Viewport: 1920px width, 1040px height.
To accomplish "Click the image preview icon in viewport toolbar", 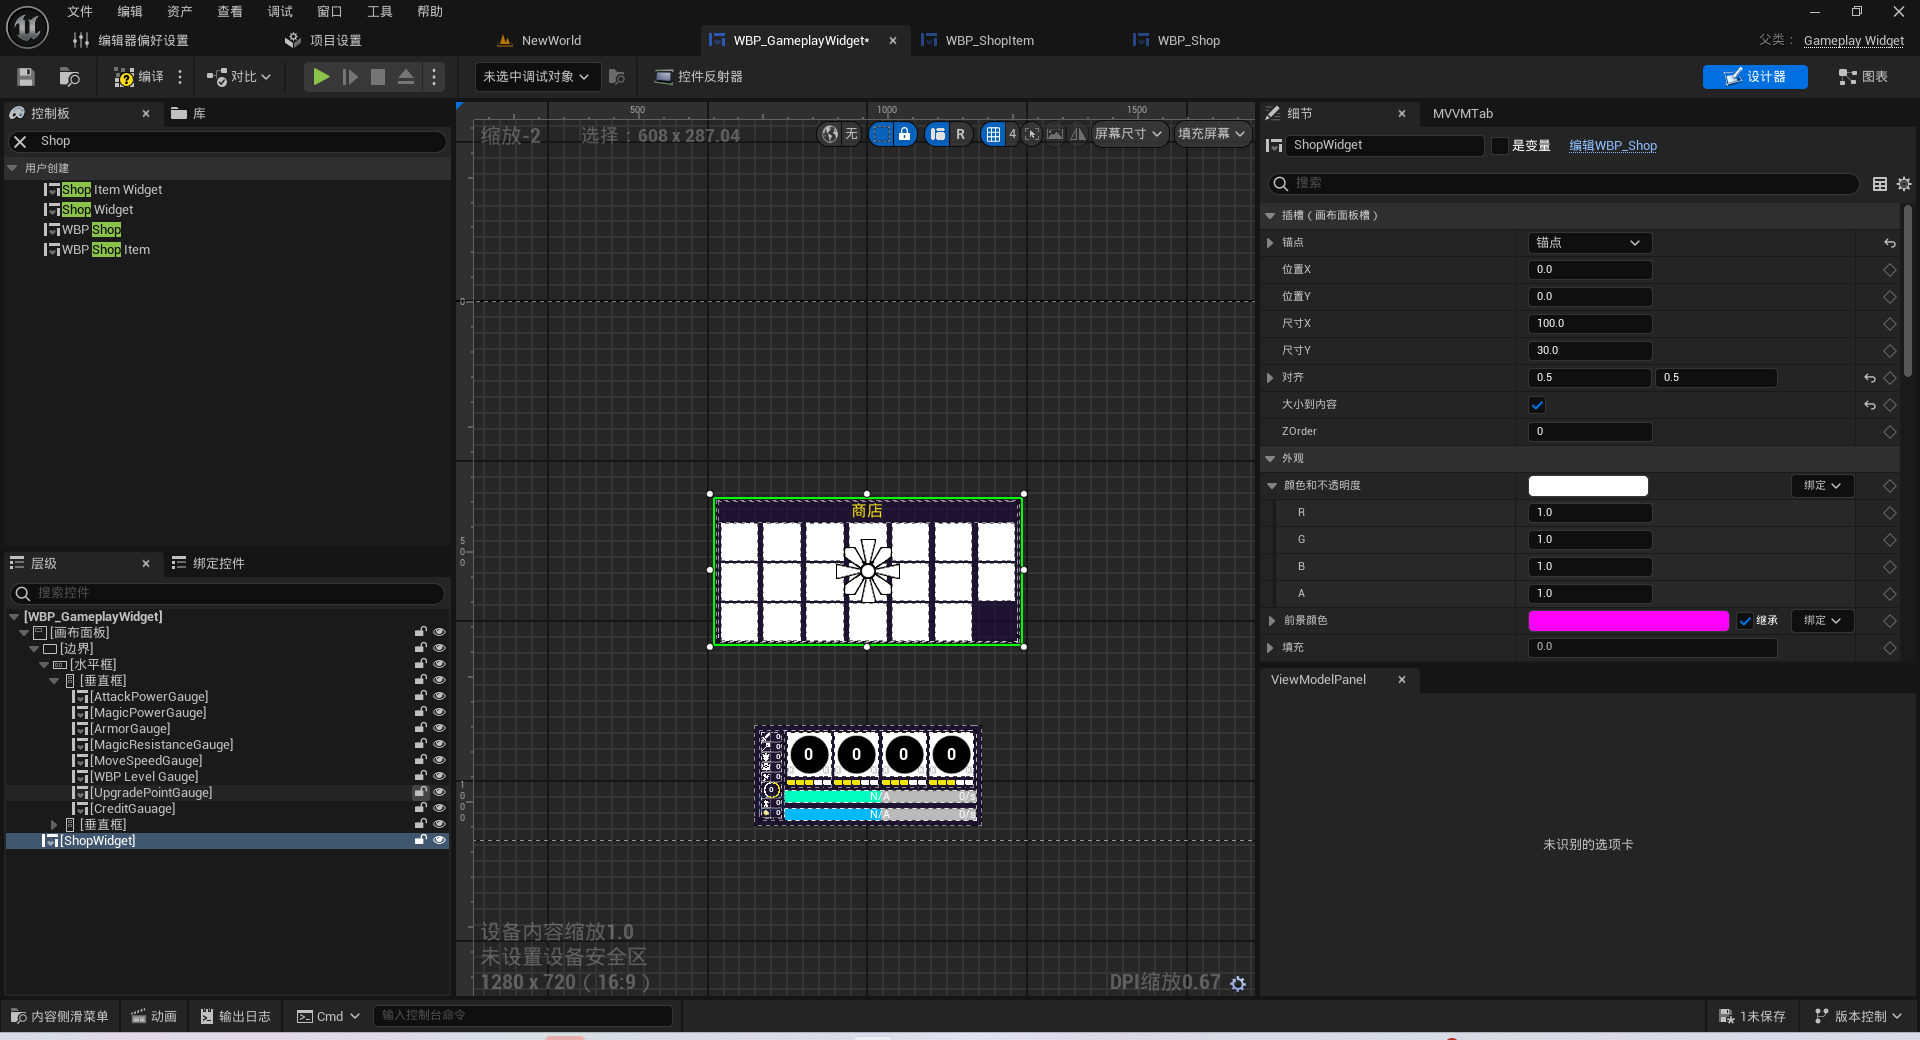I will 1055,134.
